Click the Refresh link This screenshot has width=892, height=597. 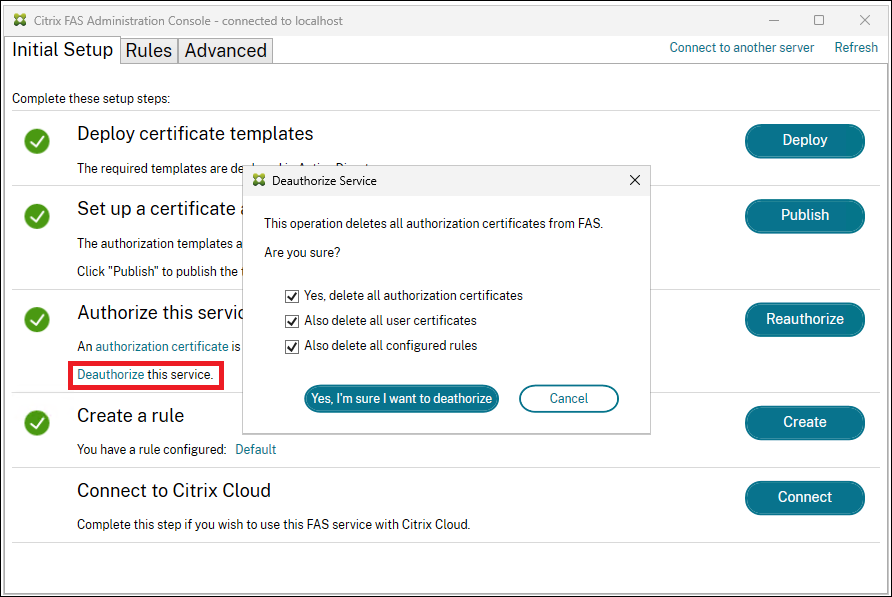tap(856, 47)
